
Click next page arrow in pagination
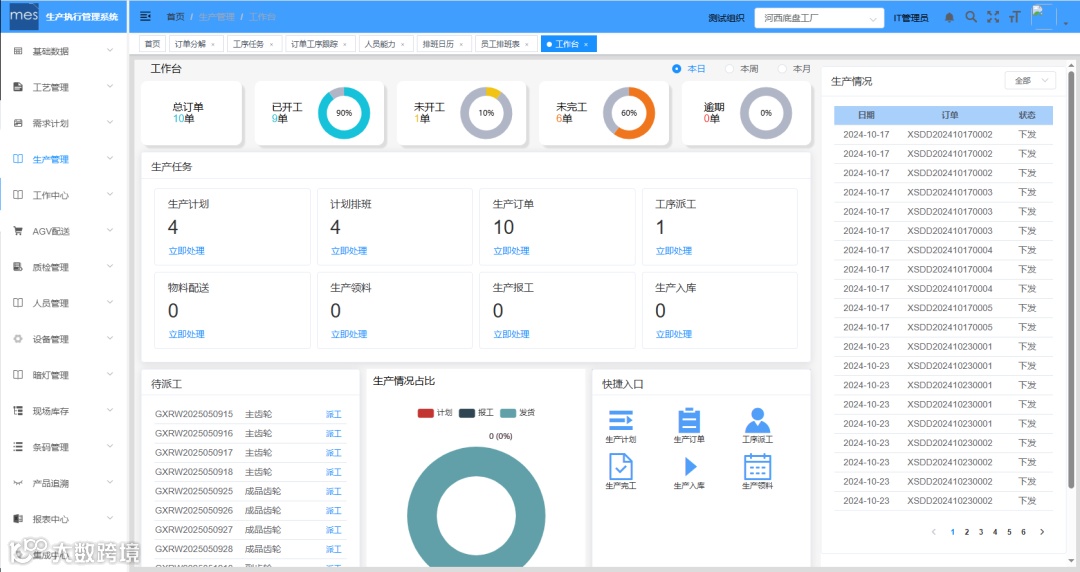[1042, 531]
